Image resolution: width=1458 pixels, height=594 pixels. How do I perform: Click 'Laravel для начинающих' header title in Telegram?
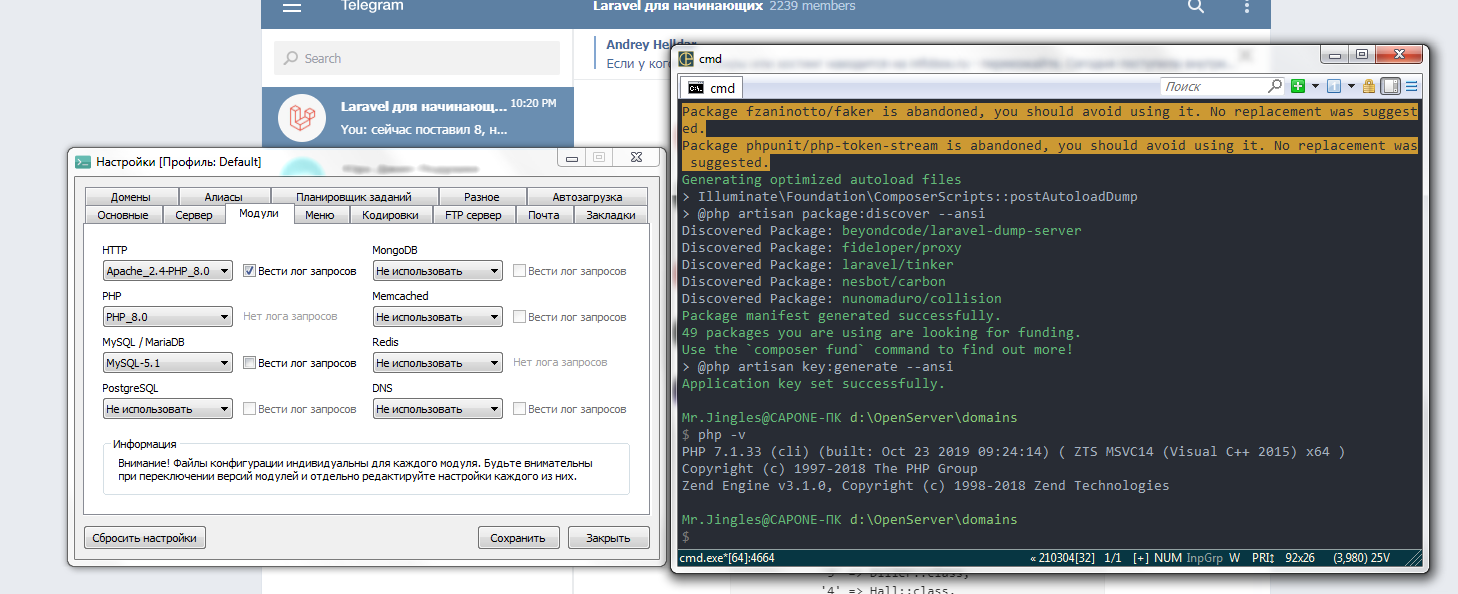pos(678,6)
